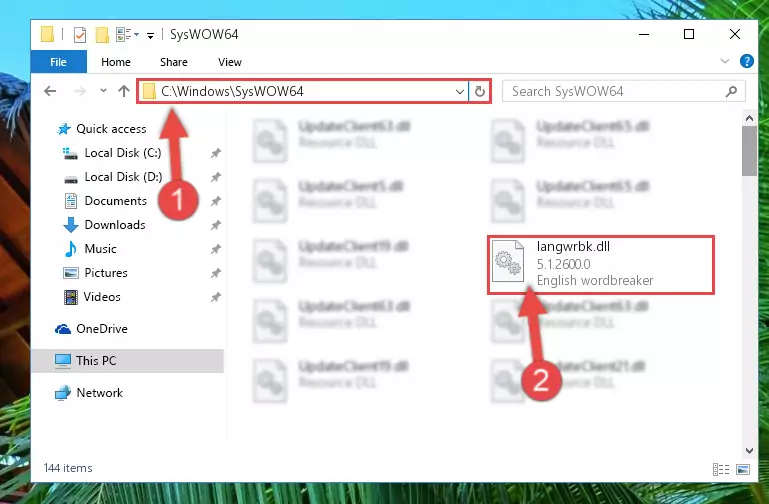Go back with the left arrow

pos(50,91)
